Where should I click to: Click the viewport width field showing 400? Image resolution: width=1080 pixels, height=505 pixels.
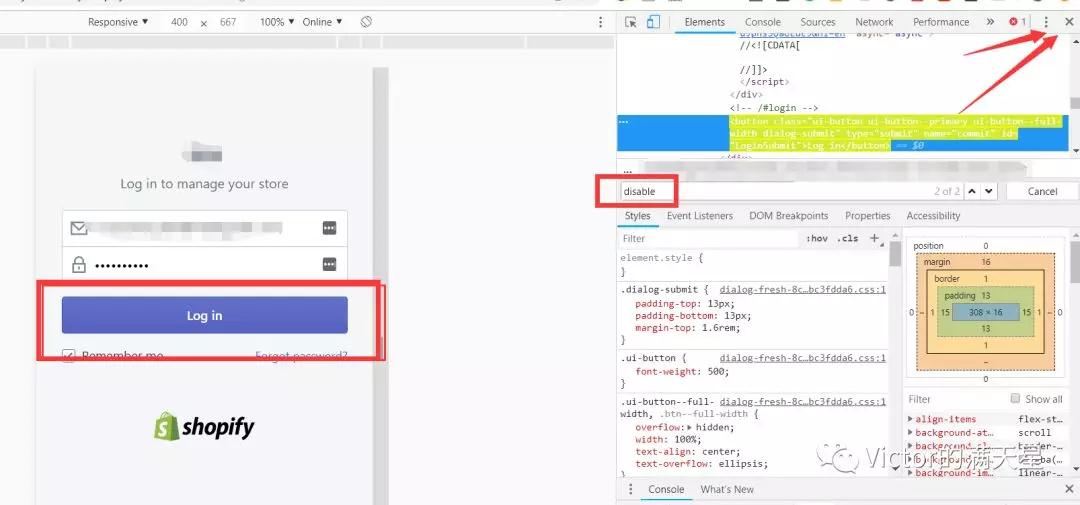click(x=179, y=22)
